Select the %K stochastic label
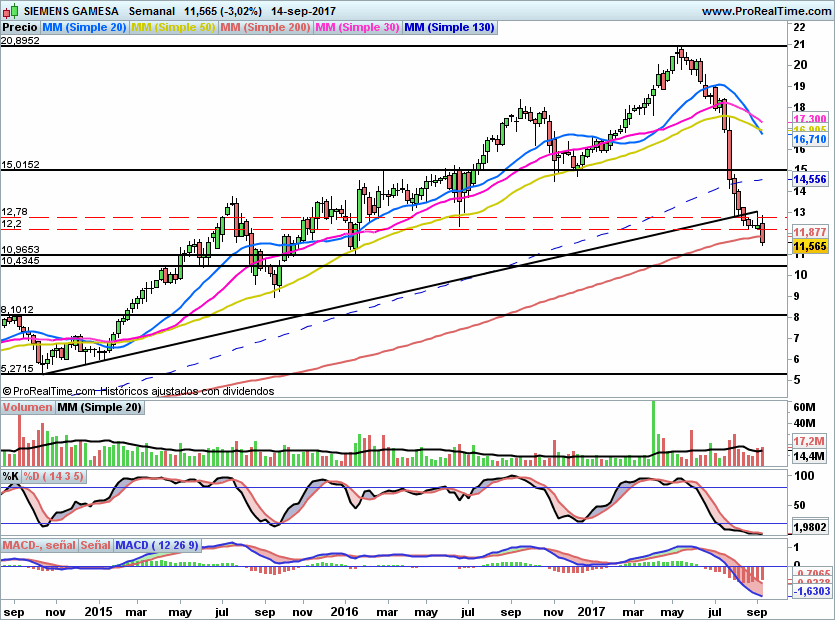Image resolution: width=835 pixels, height=620 pixels. (11, 476)
